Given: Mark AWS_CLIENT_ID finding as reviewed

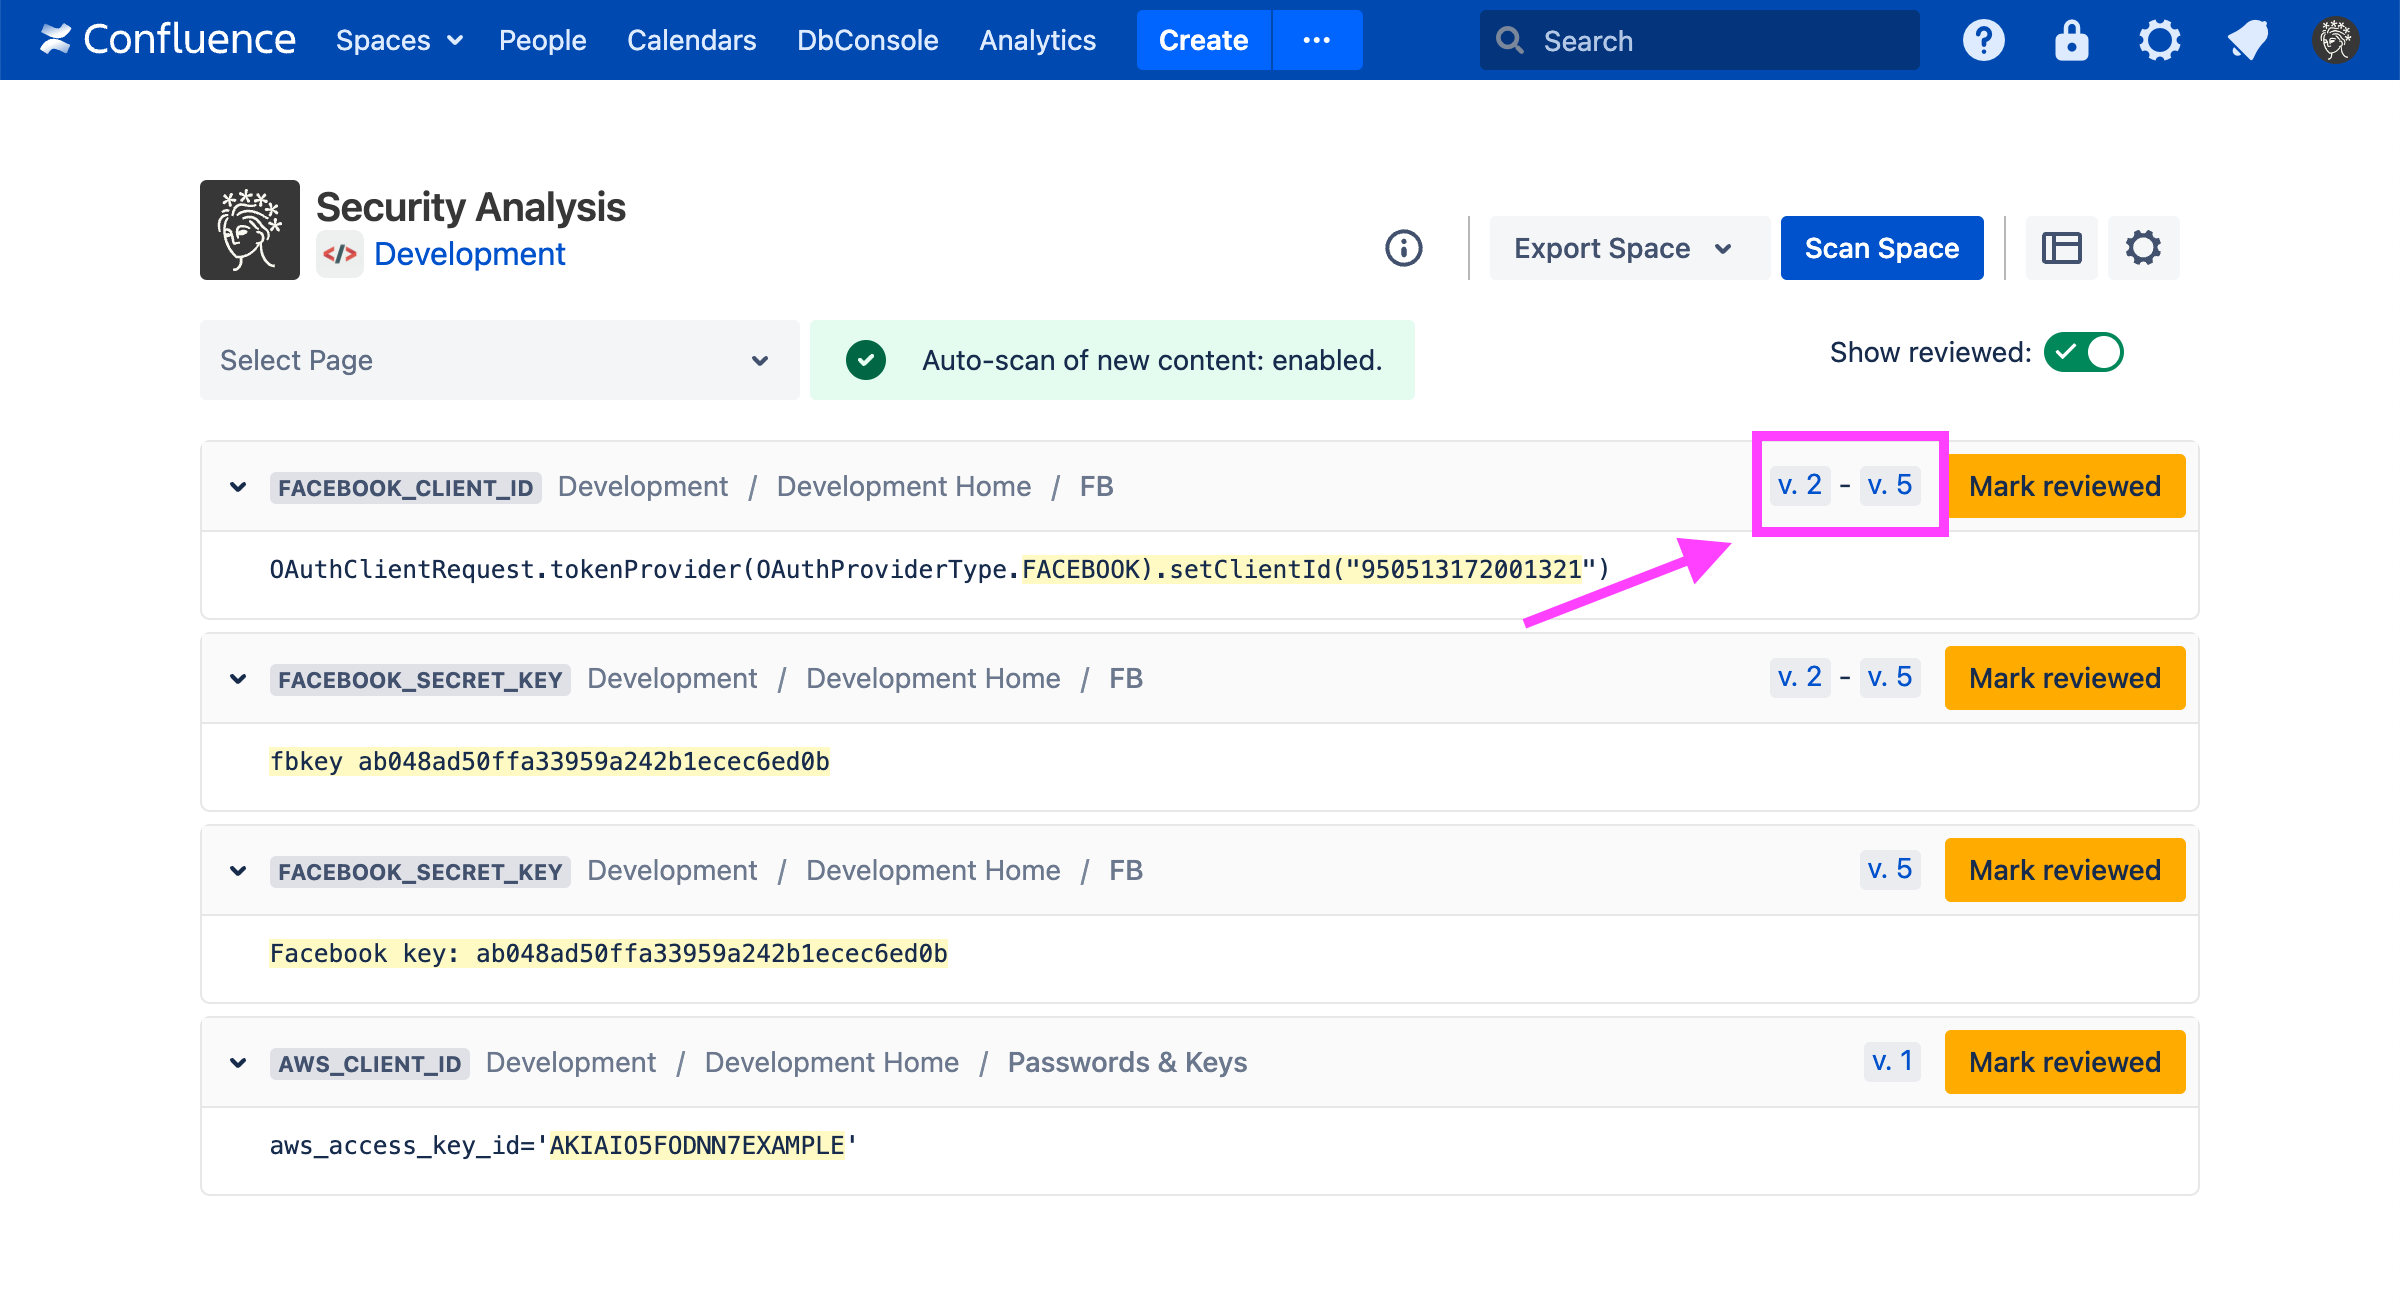Looking at the screenshot, I should 2064,1062.
